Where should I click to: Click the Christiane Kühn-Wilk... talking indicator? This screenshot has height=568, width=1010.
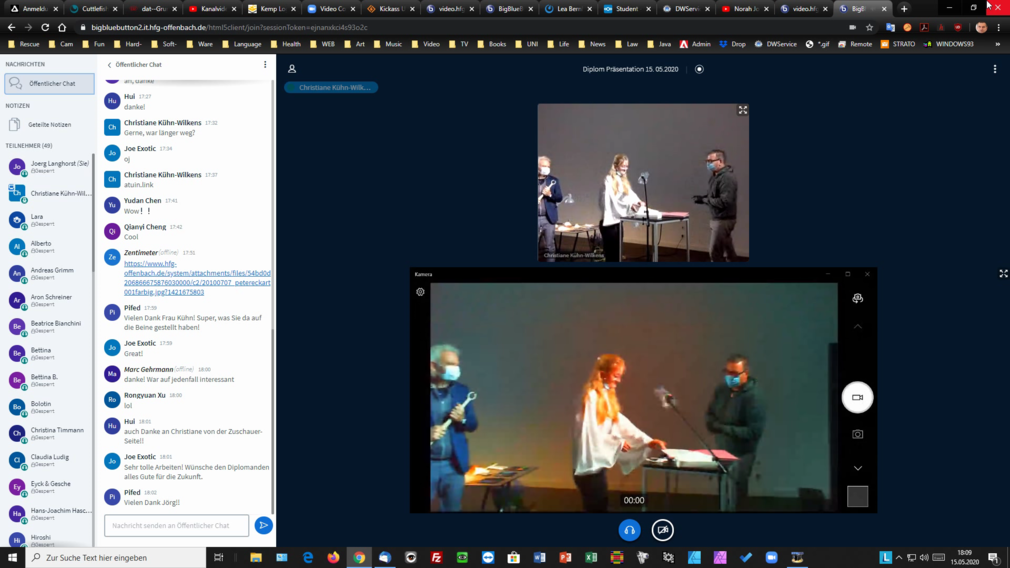click(x=331, y=87)
